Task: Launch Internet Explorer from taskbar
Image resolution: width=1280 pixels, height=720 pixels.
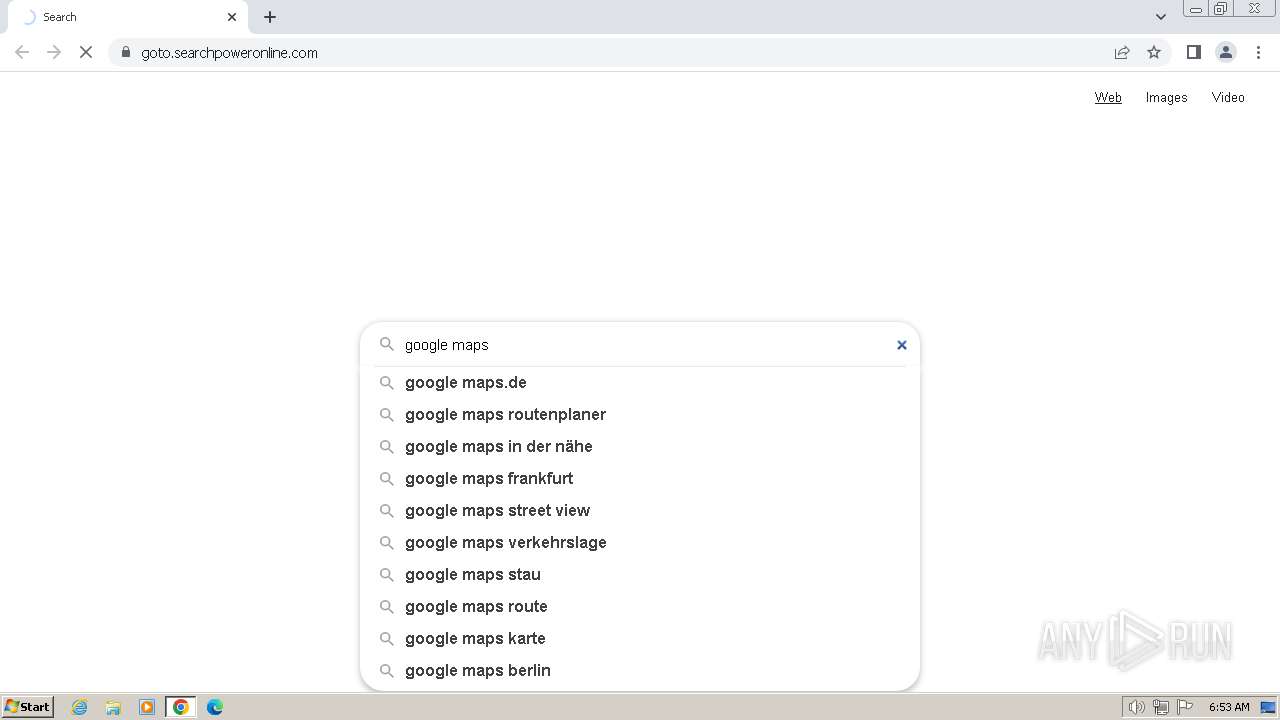Action: [80, 707]
